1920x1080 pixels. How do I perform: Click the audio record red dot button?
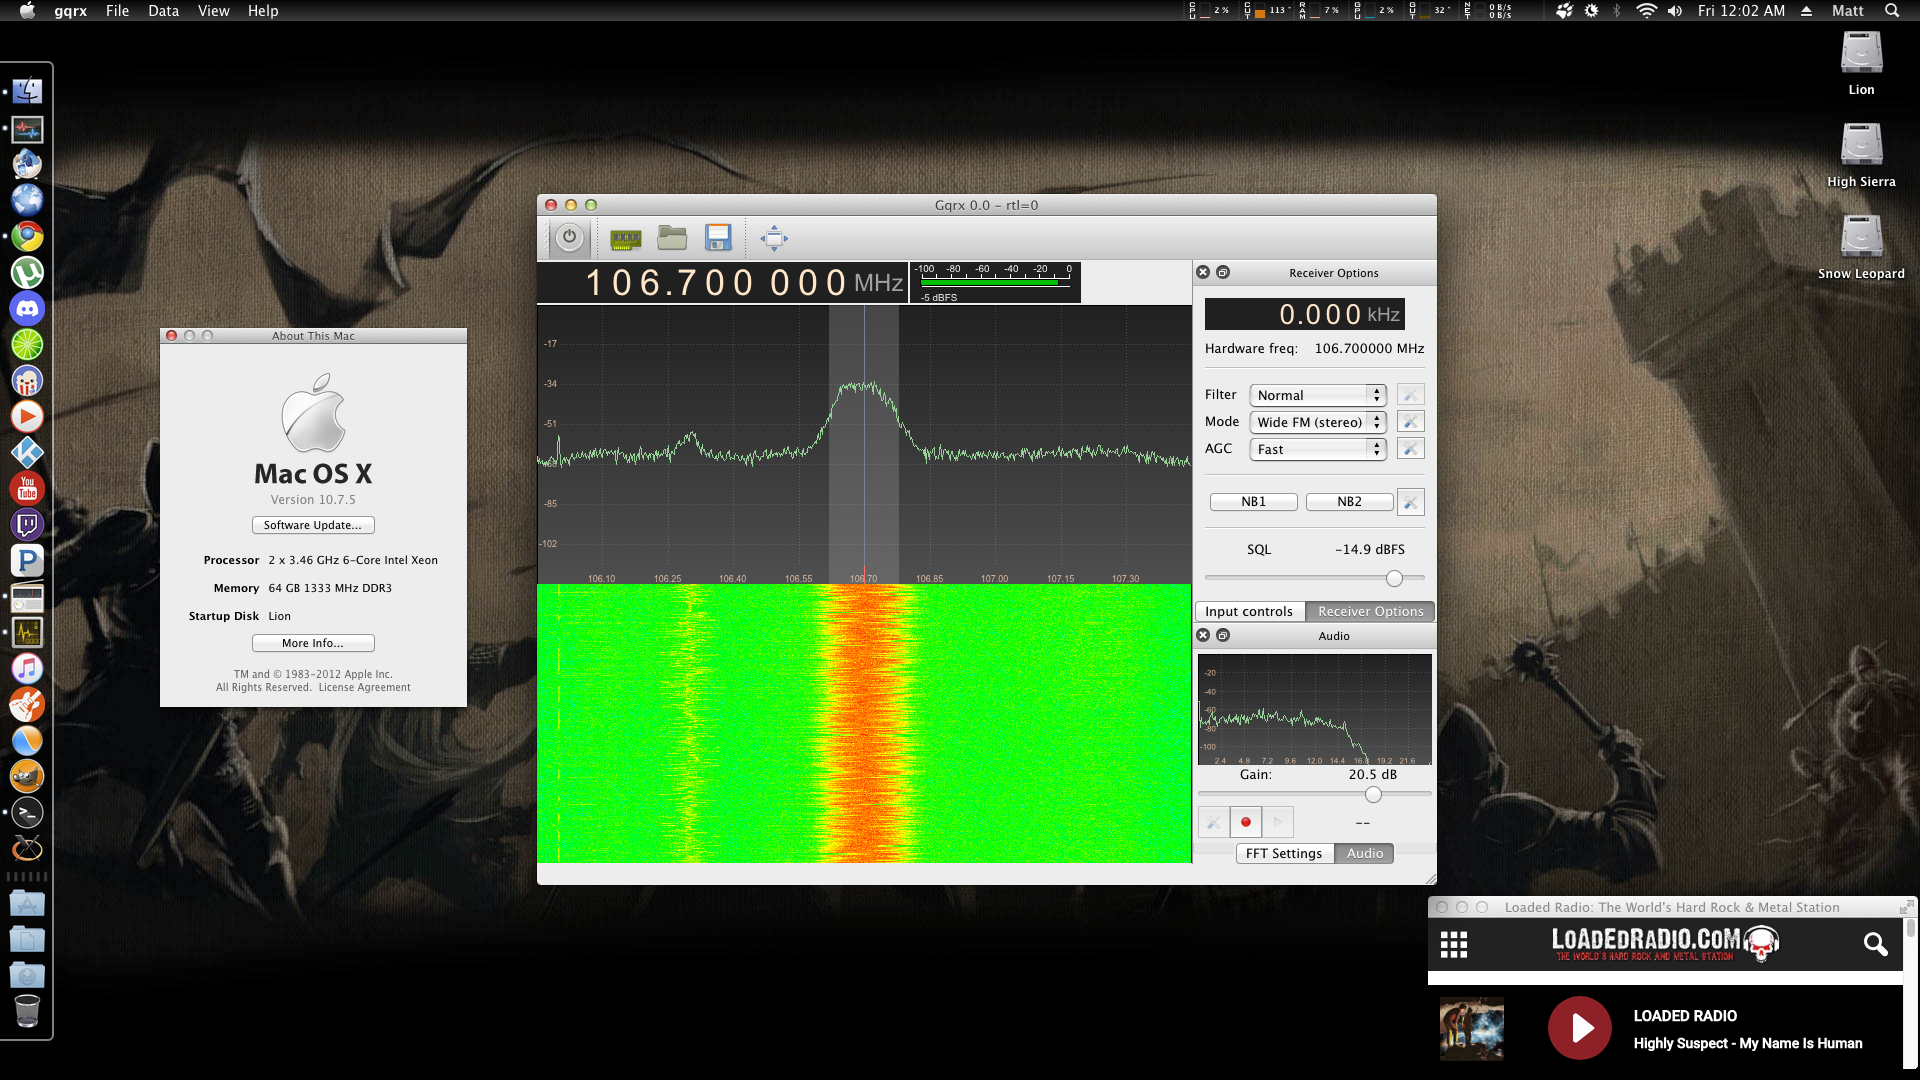tap(1245, 822)
